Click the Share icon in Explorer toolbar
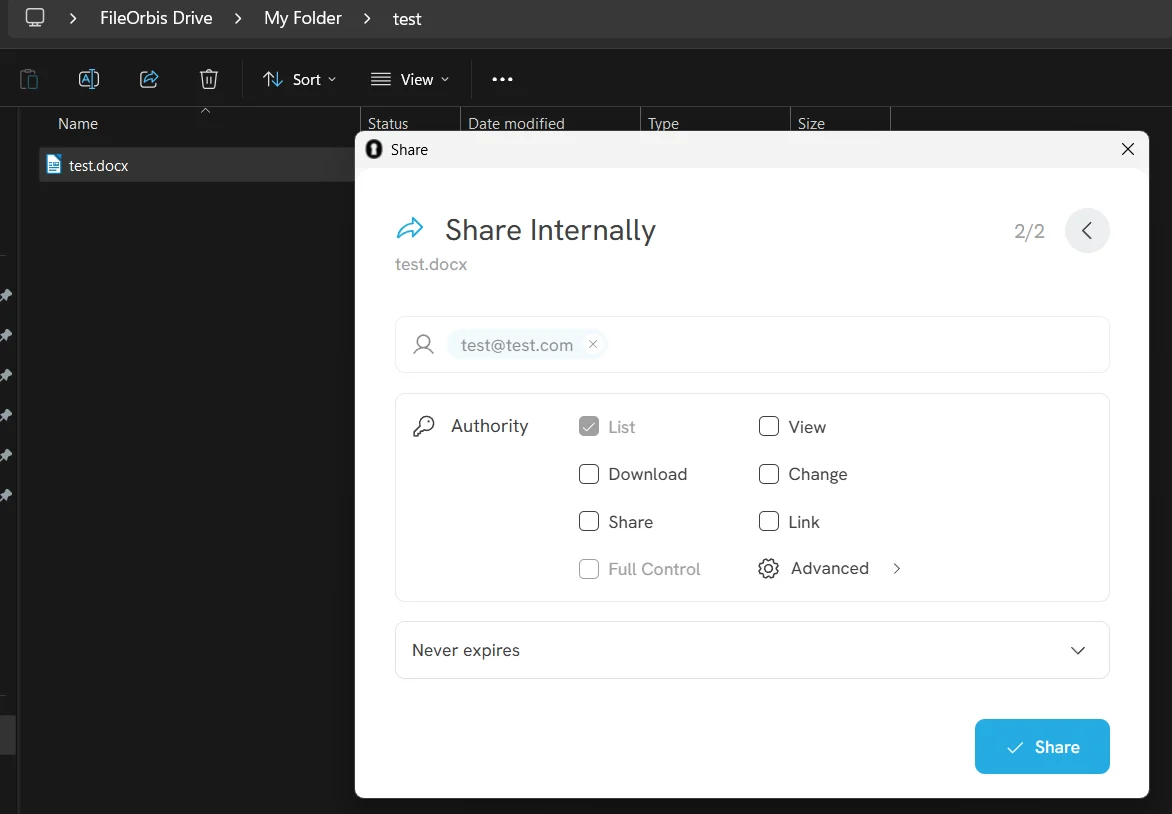The height and width of the screenshot is (814, 1172). point(149,79)
